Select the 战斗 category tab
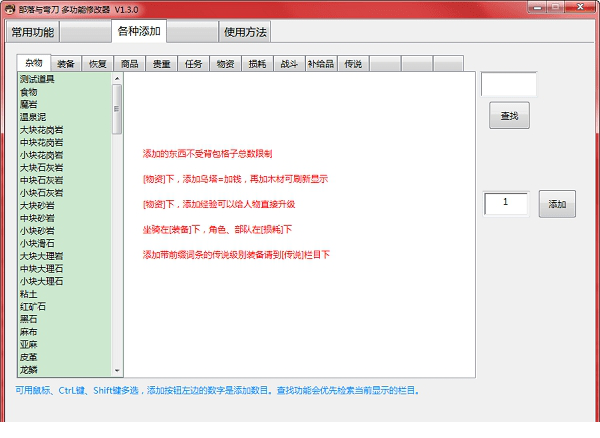 (x=289, y=64)
